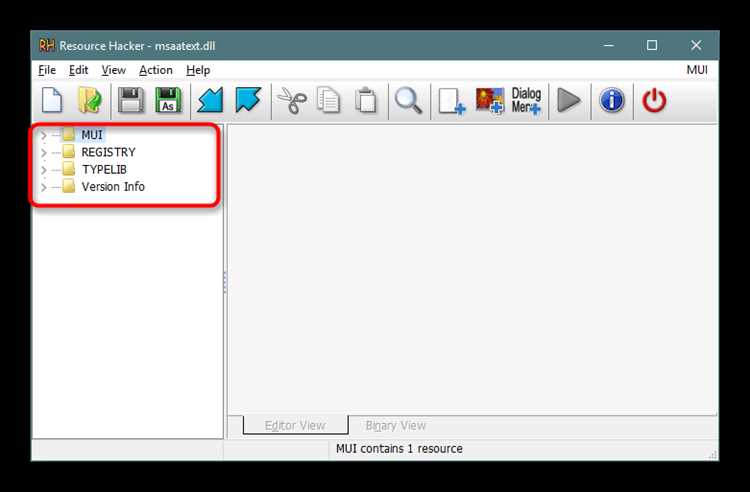The height and width of the screenshot is (492, 750).
Task: Click the Cut scissors icon
Action: click(x=292, y=101)
